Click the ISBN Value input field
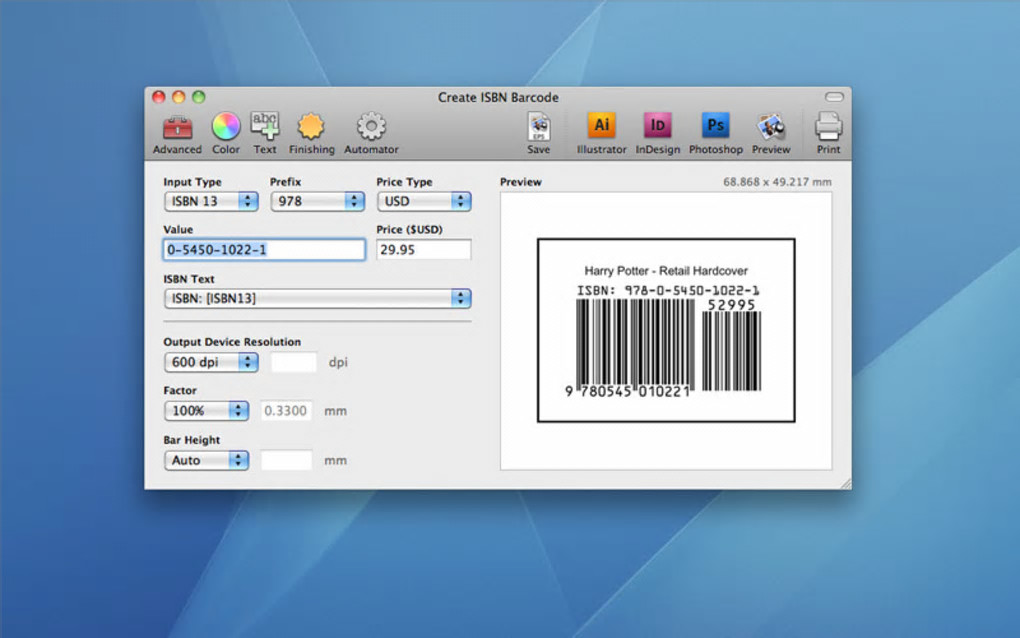The width and height of the screenshot is (1020, 638). click(264, 250)
